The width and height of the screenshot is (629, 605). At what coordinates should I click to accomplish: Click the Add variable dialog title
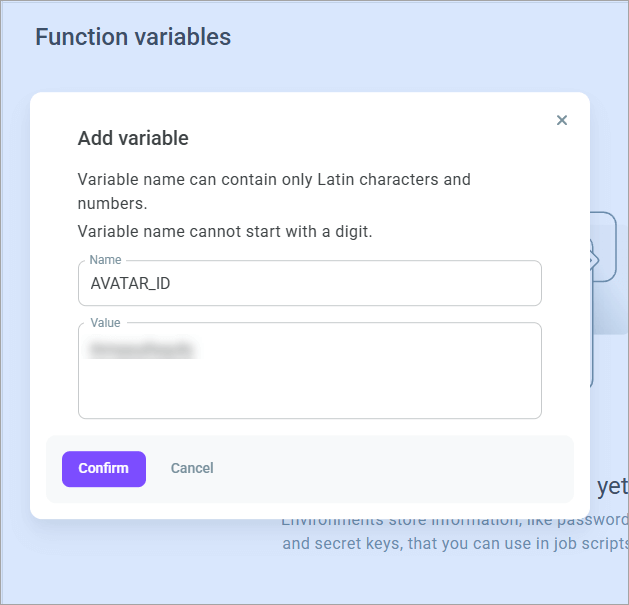[133, 138]
